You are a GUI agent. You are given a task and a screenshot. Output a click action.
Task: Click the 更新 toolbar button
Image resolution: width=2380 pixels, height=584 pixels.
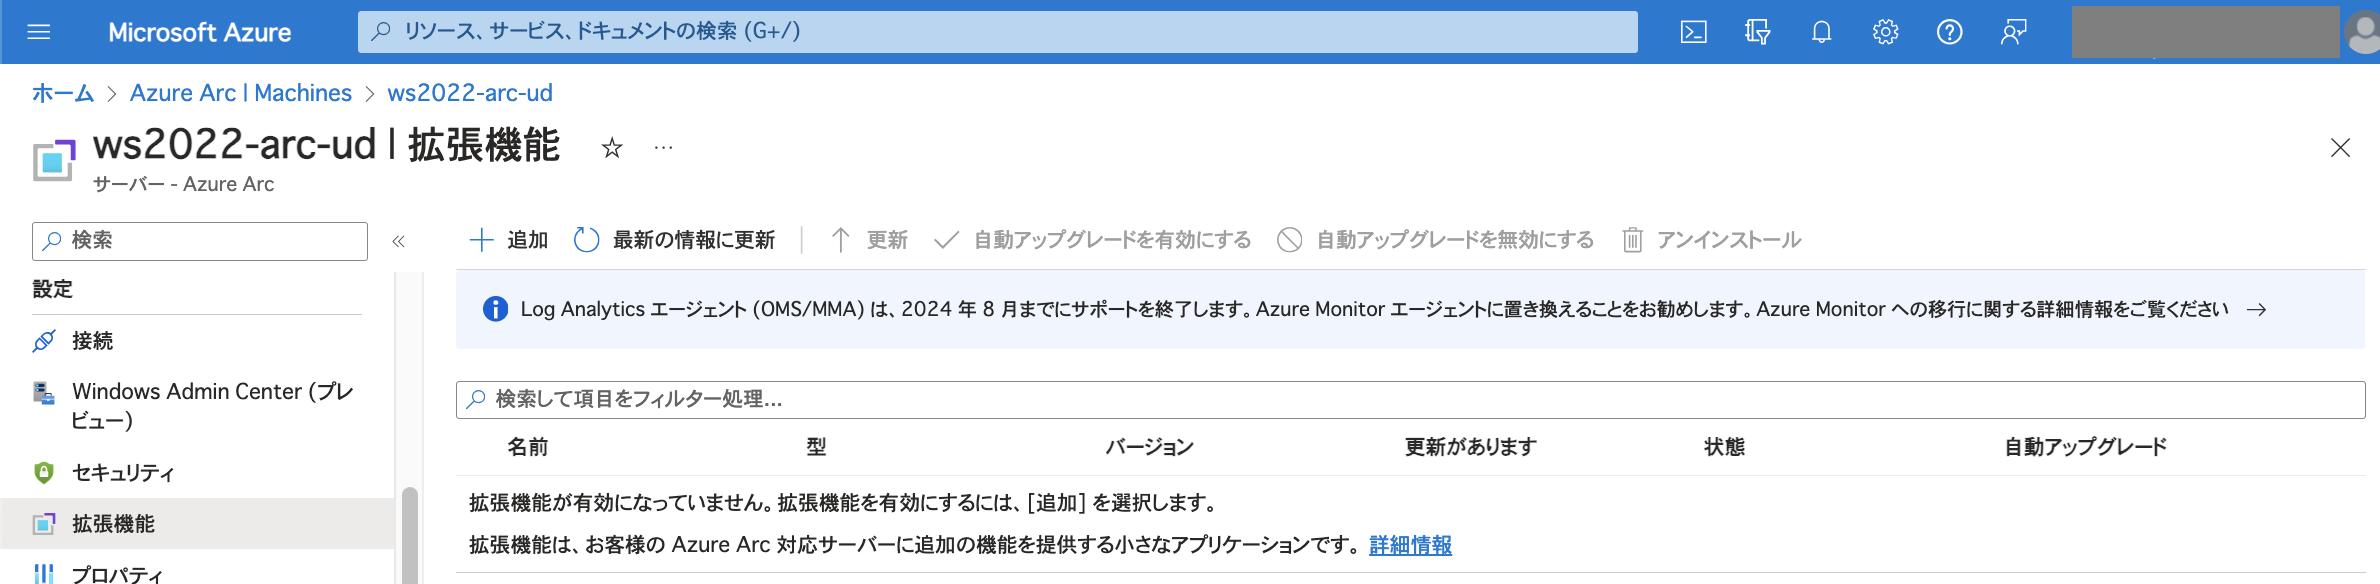click(869, 240)
